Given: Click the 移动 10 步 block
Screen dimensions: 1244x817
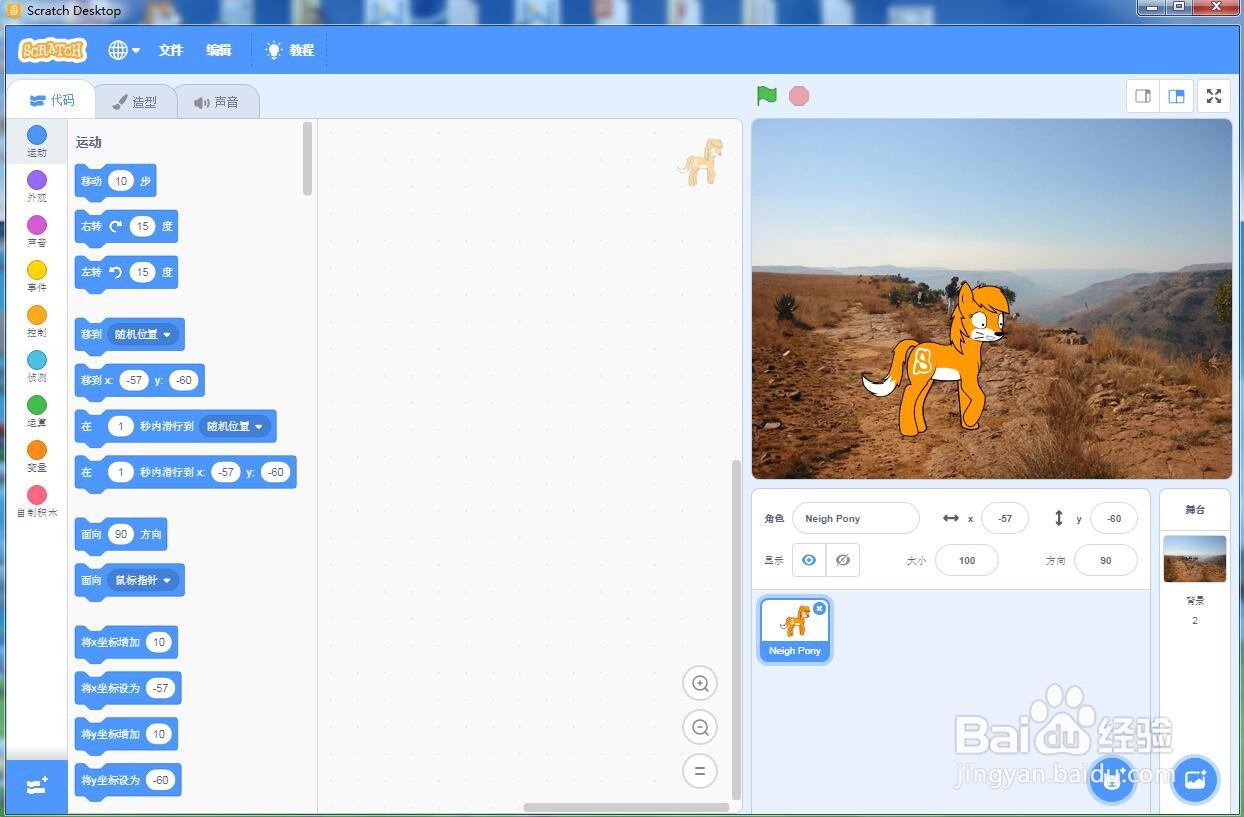Looking at the screenshot, I should 115,182.
